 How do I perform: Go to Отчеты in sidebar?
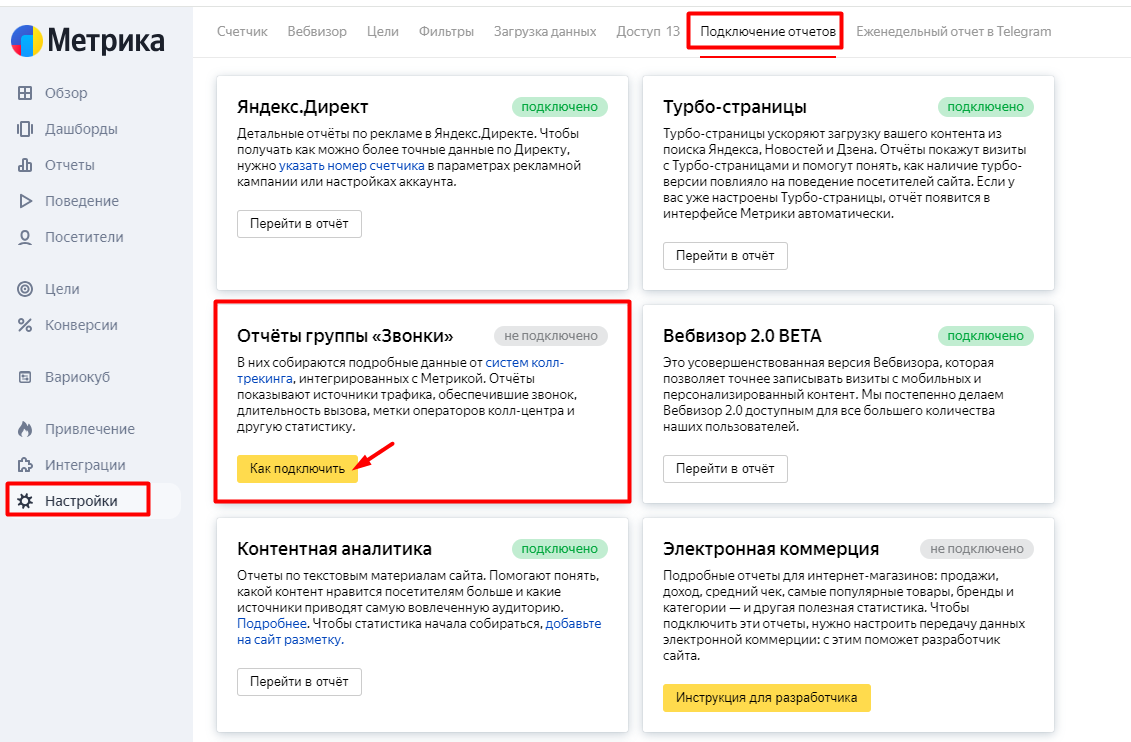(x=70, y=165)
